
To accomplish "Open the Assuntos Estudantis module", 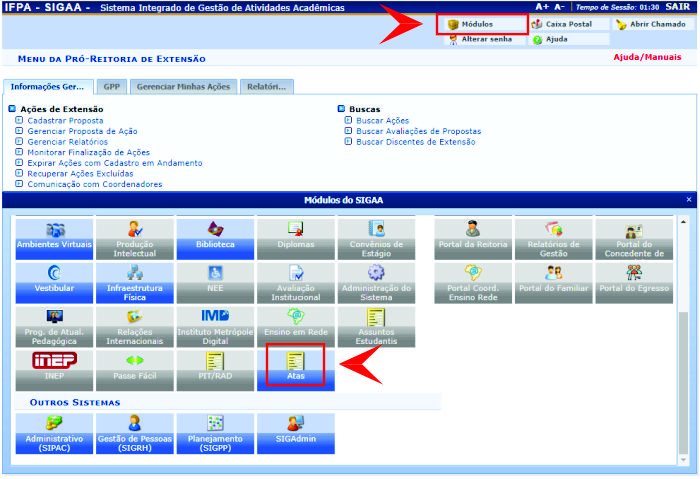I will click(x=376, y=327).
